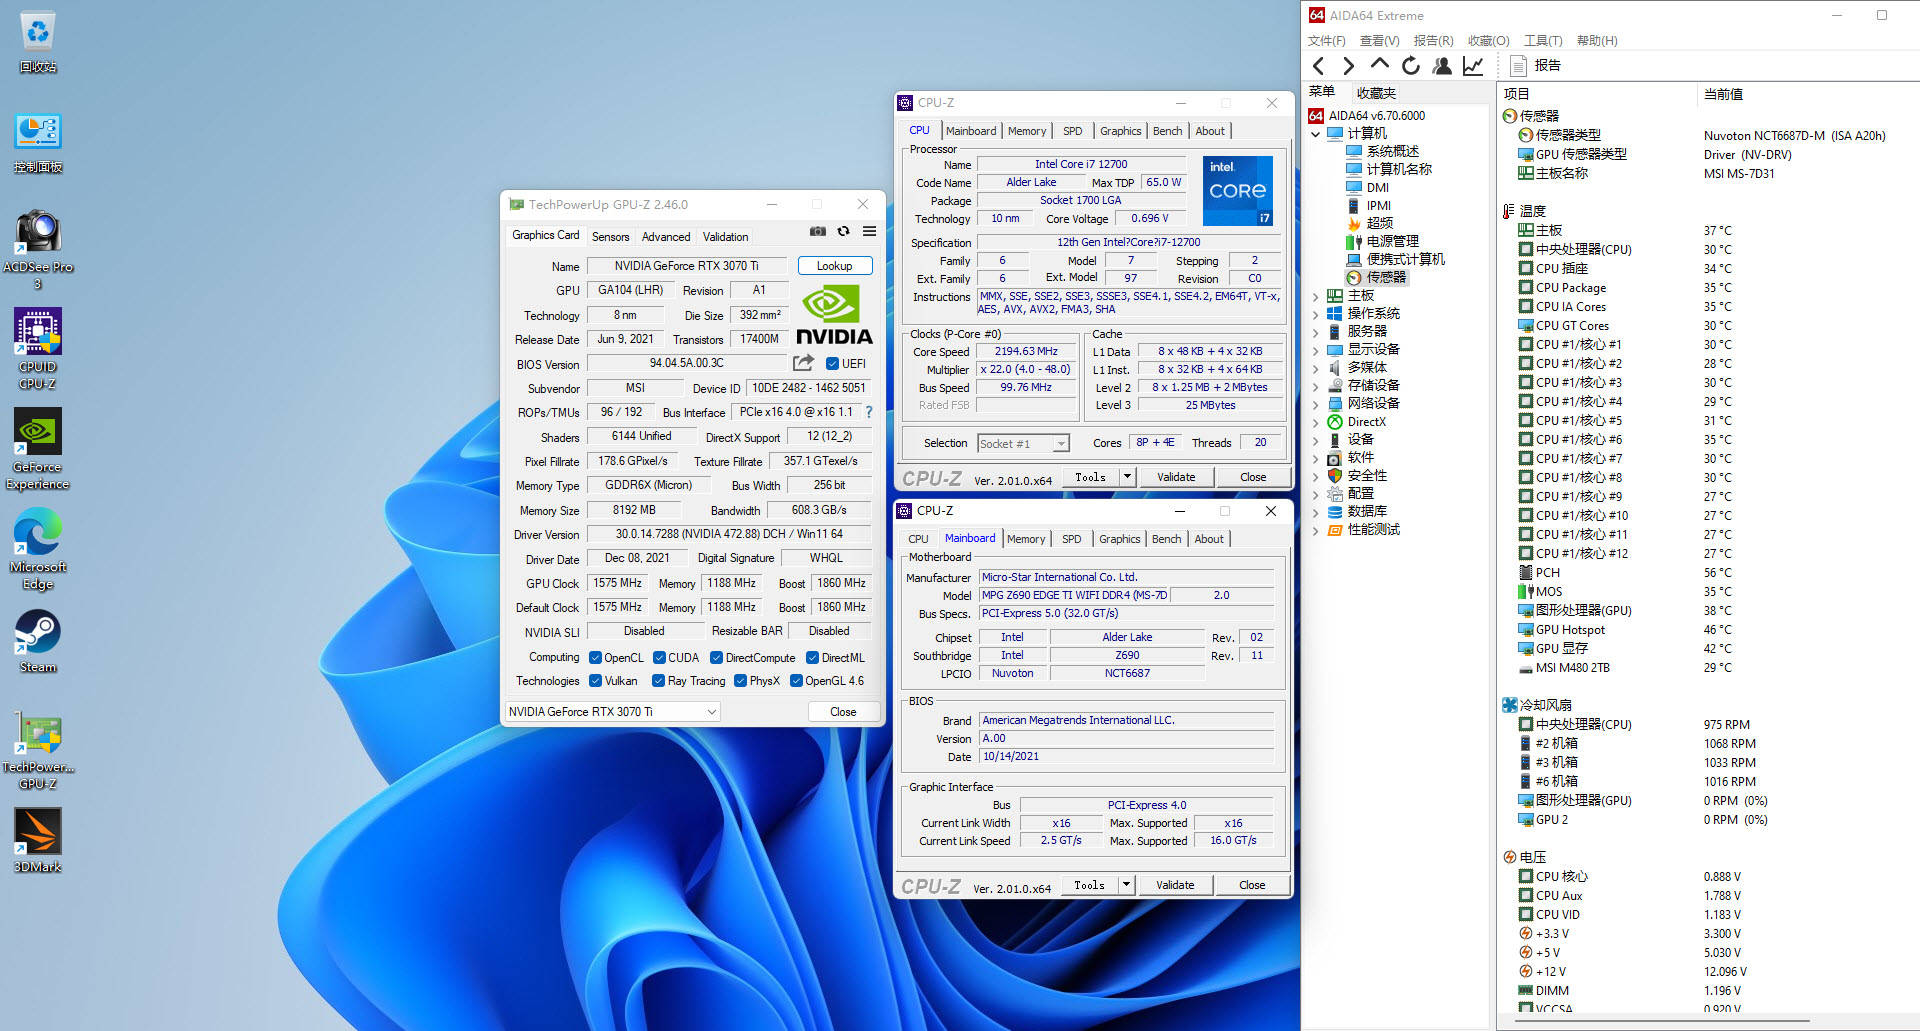
Task: Click AIDA64 user profile toolbar icon
Action: 1442,66
